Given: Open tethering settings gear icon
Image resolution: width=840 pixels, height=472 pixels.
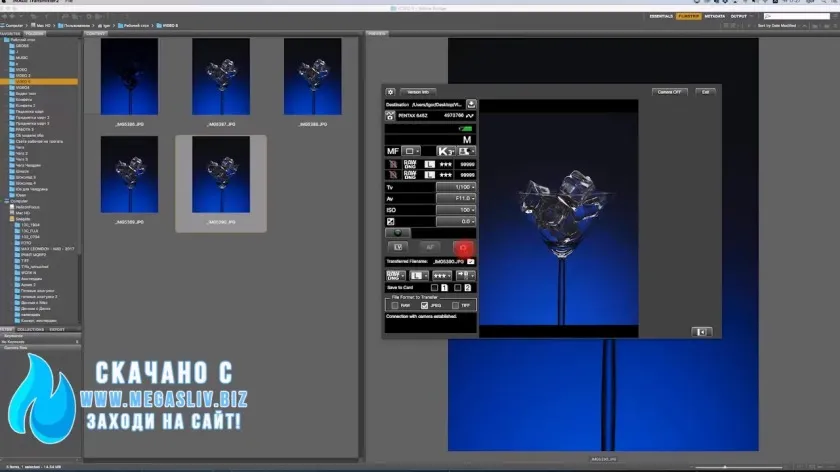Looking at the screenshot, I should point(391,91).
